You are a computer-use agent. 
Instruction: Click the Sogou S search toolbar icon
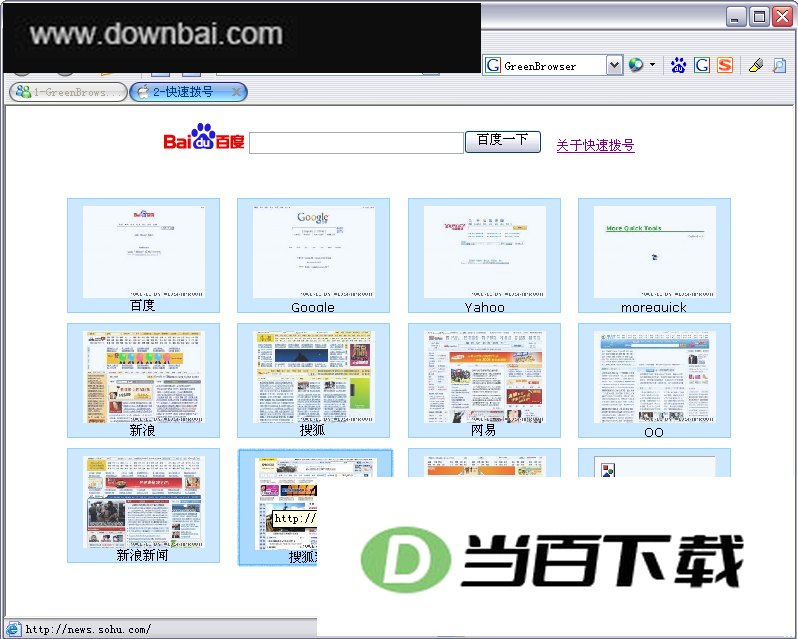[725, 65]
